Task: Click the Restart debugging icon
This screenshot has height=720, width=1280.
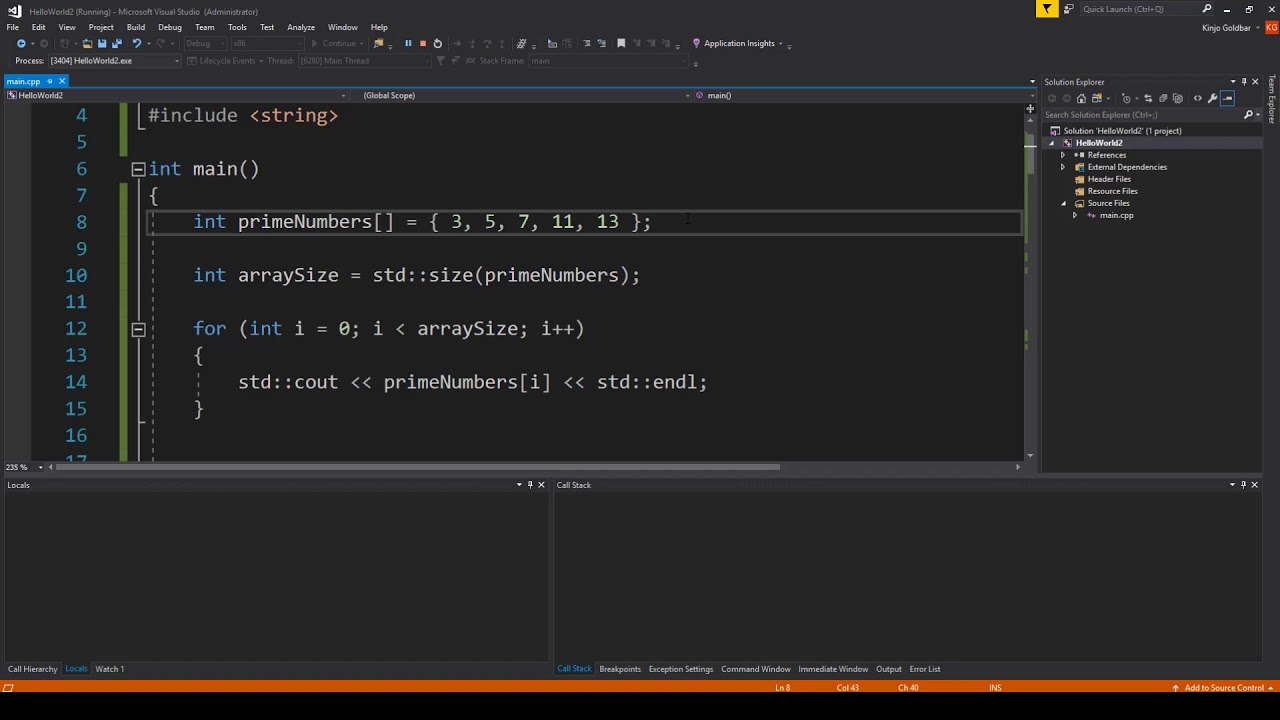Action: pyautogui.click(x=437, y=43)
